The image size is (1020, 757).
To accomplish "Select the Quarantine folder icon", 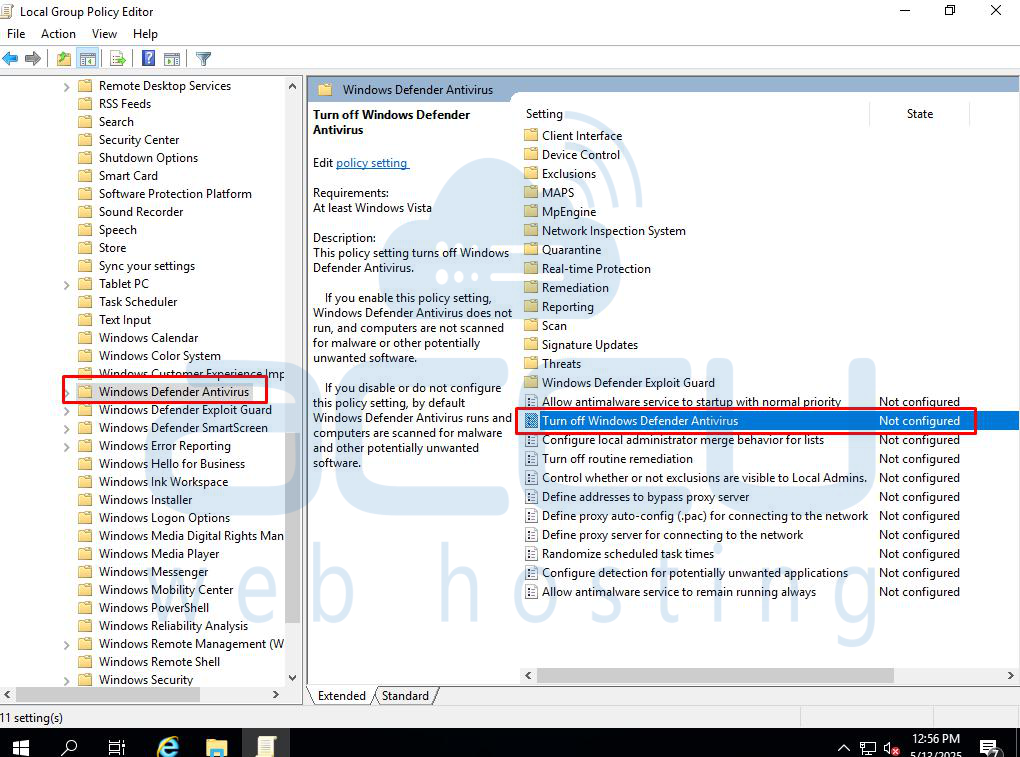I will (x=531, y=250).
